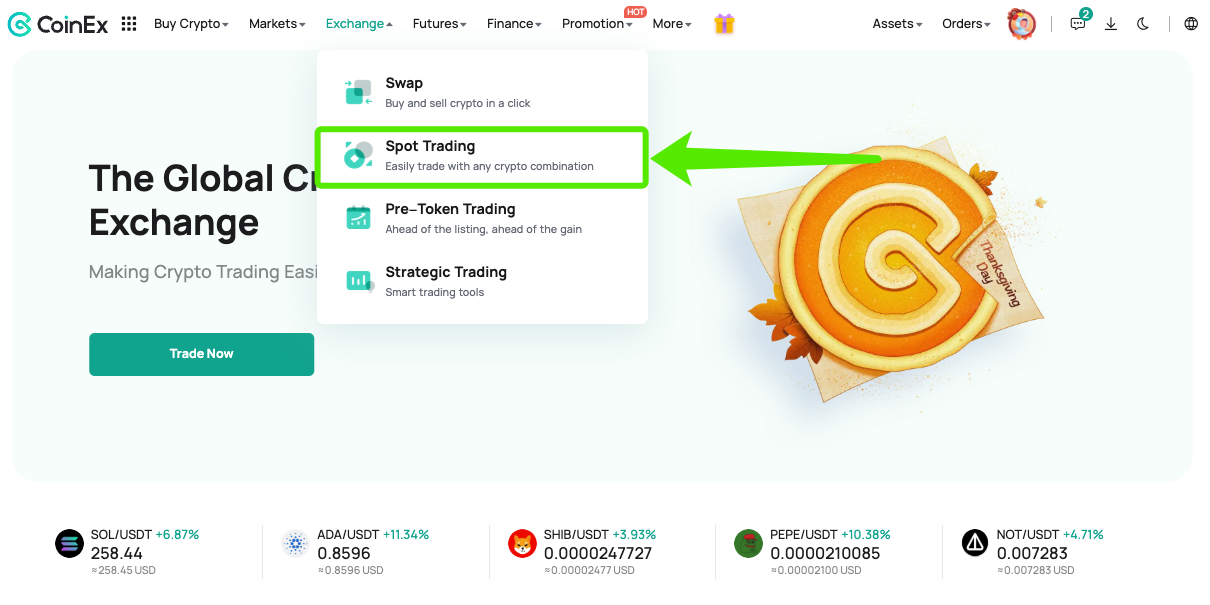Viewport: 1210px width, 605px height.
Task: Click the download app icon
Action: coord(1111,24)
